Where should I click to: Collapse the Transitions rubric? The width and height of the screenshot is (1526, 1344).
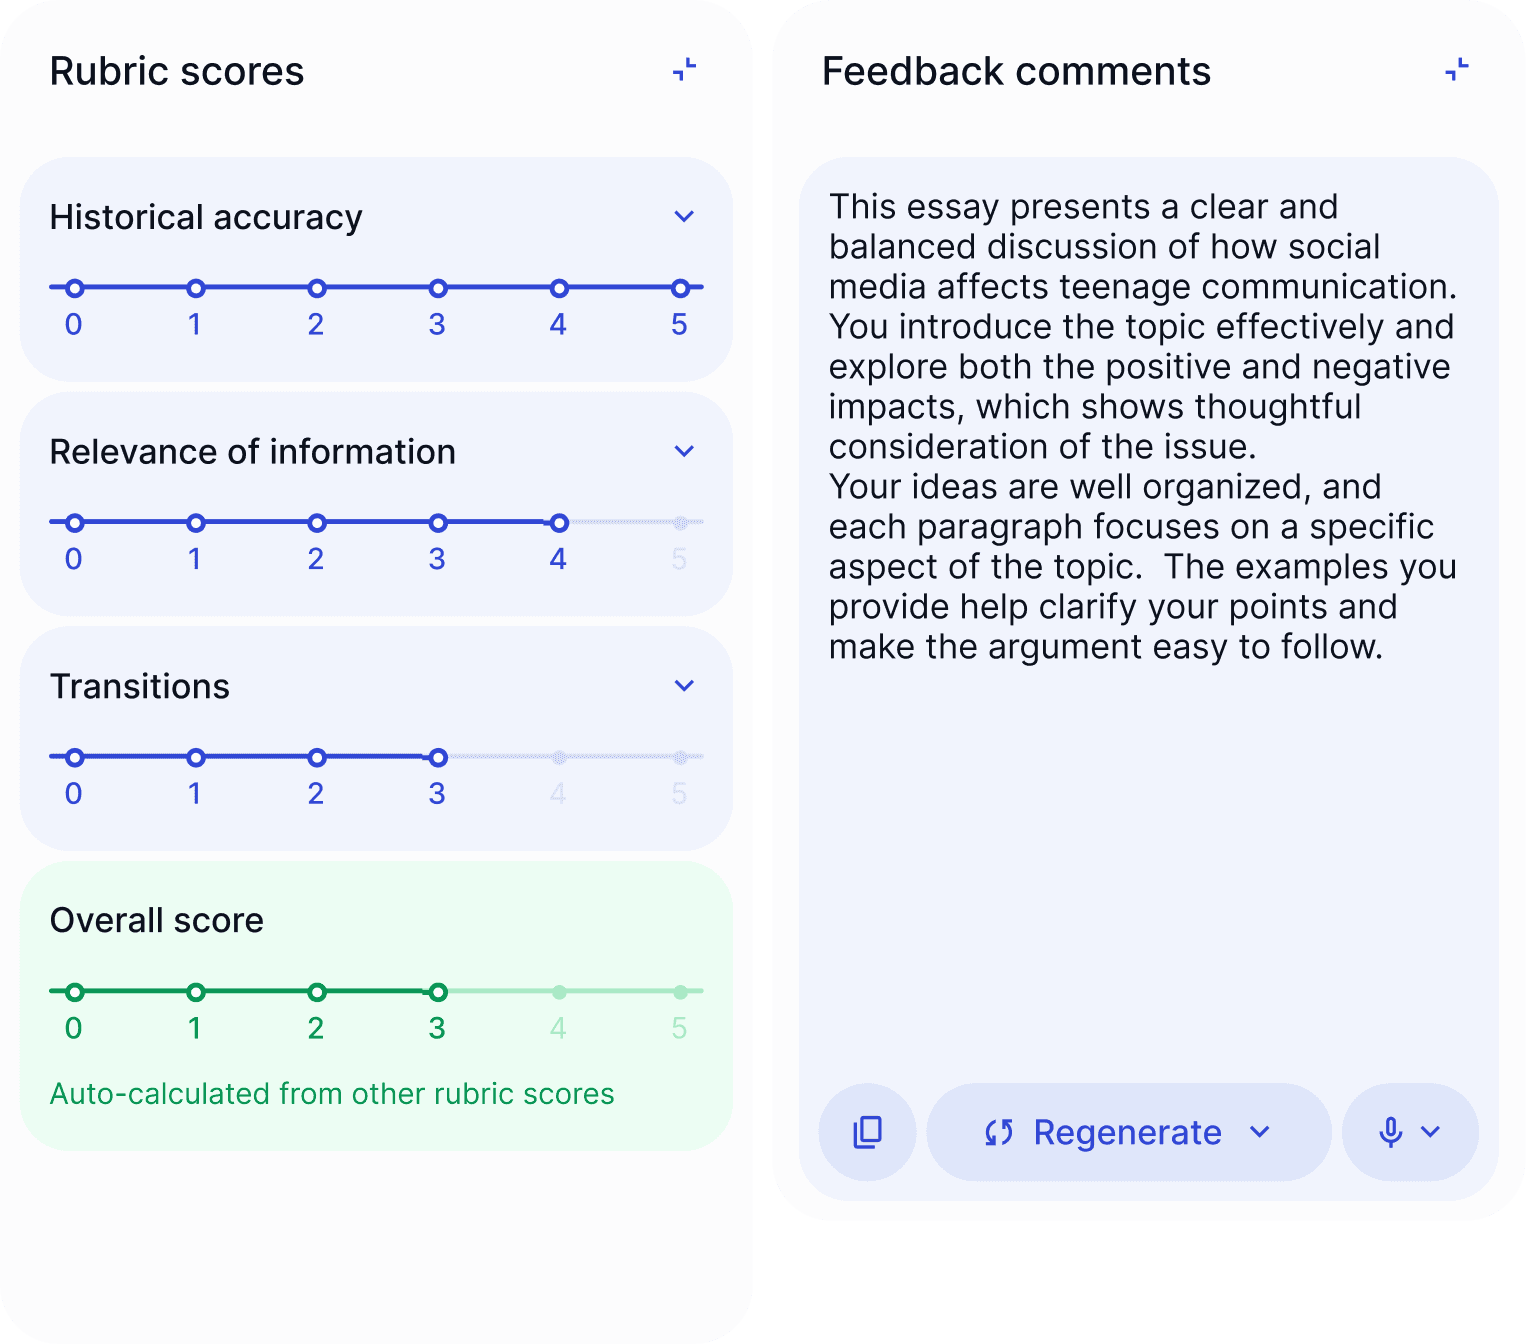click(x=684, y=686)
